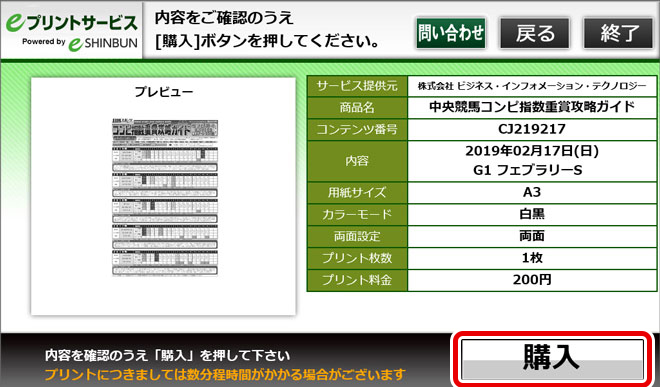The height and width of the screenshot is (387, 660).
Task: Click the 用紙サイズ A3 value
Action: 532,192
